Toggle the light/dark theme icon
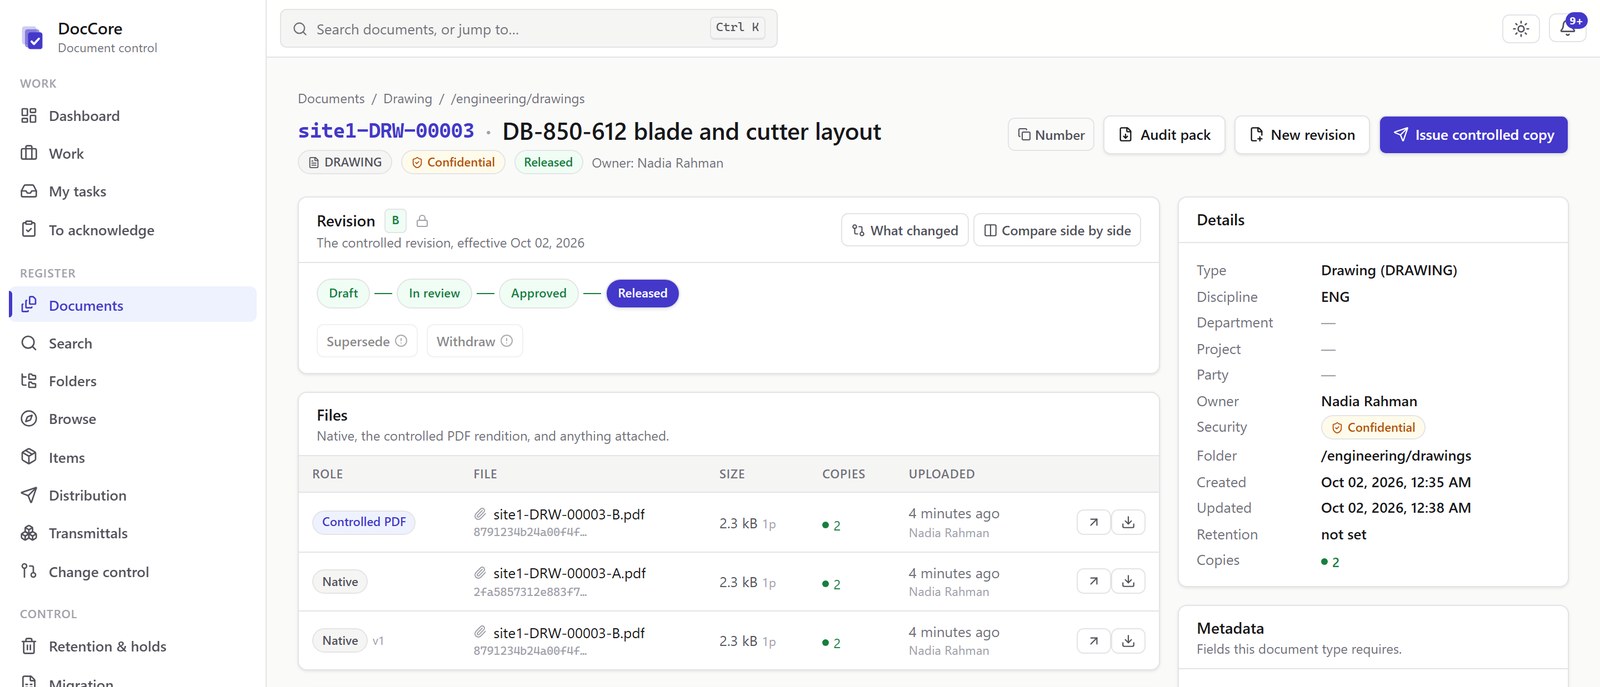 [x=1520, y=29]
